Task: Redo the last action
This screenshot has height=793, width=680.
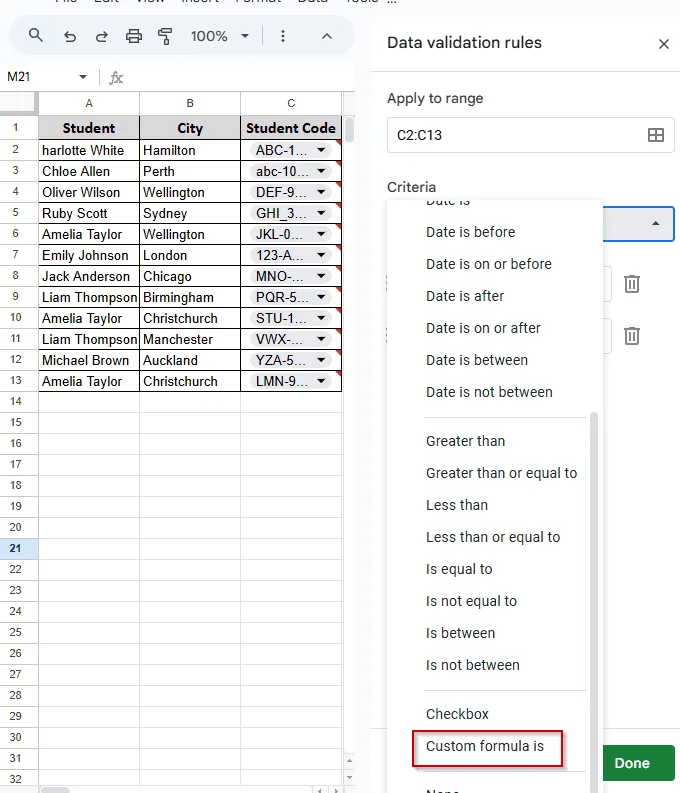Action: coord(102,36)
